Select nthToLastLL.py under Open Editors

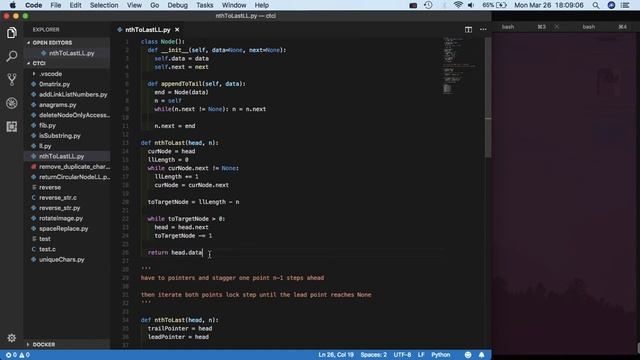pyautogui.click(x=71, y=53)
